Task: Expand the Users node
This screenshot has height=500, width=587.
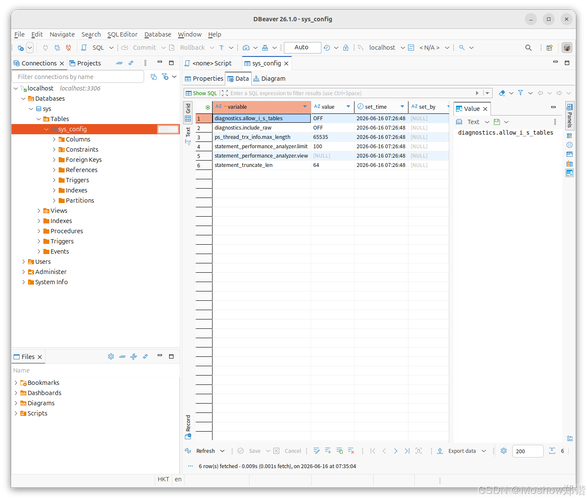Action: [x=24, y=262]
